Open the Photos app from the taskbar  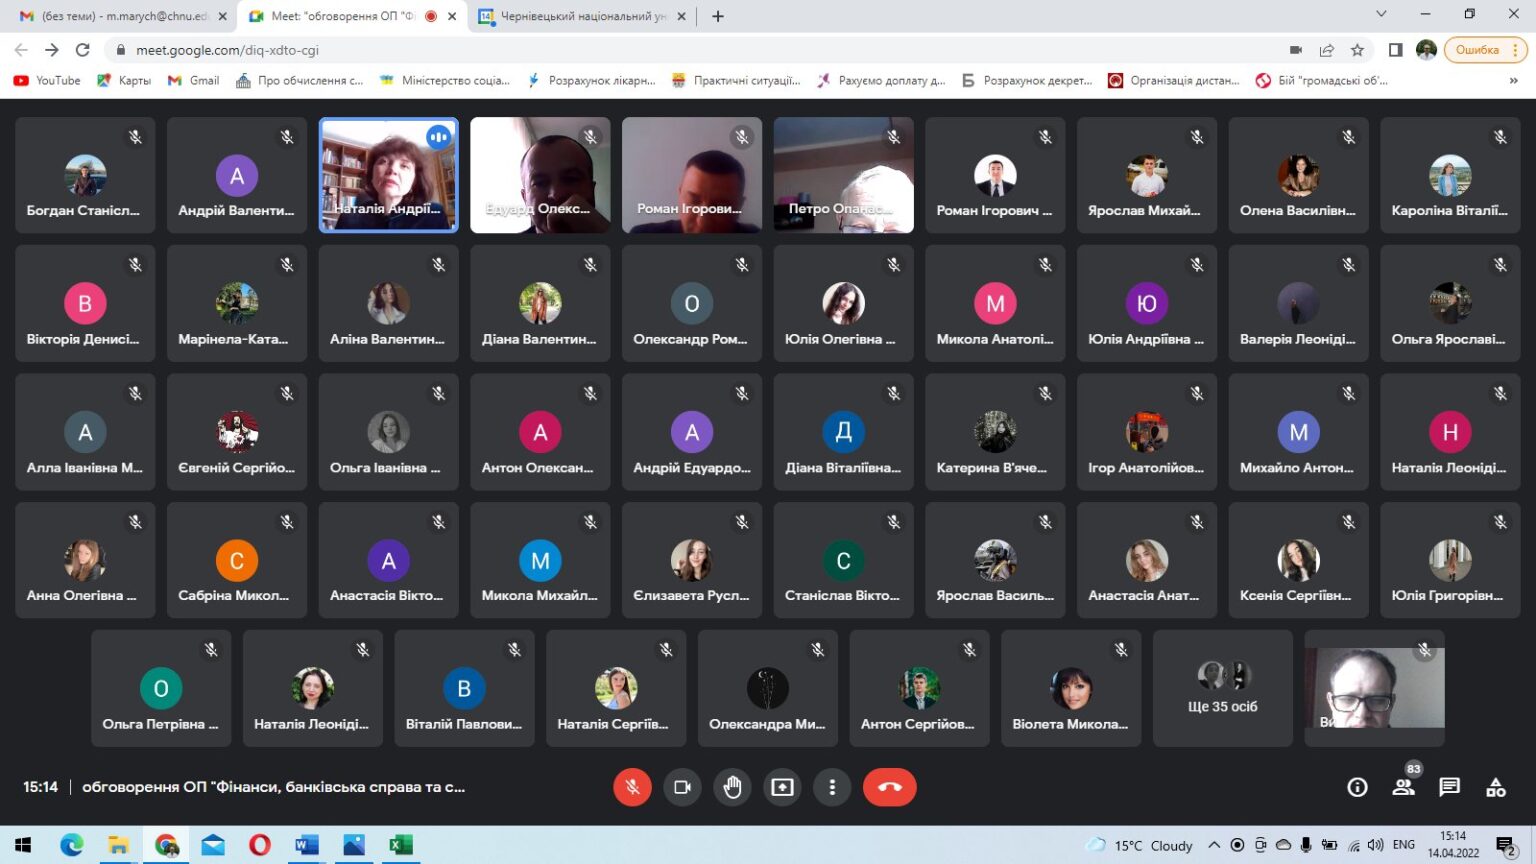tap(354, 845)
